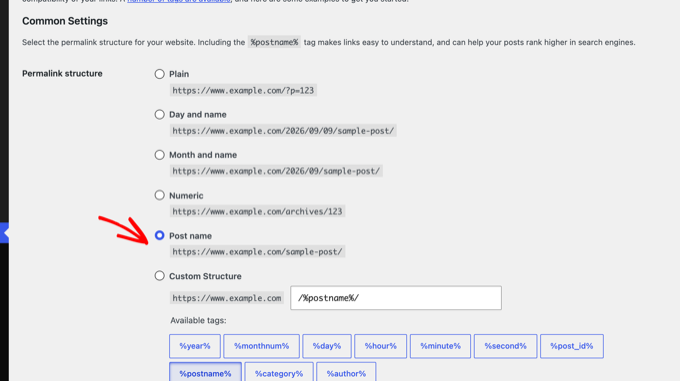Click the Post name sample-post URL
Viewport: 680px width, 381px height.
pos(257,251)
